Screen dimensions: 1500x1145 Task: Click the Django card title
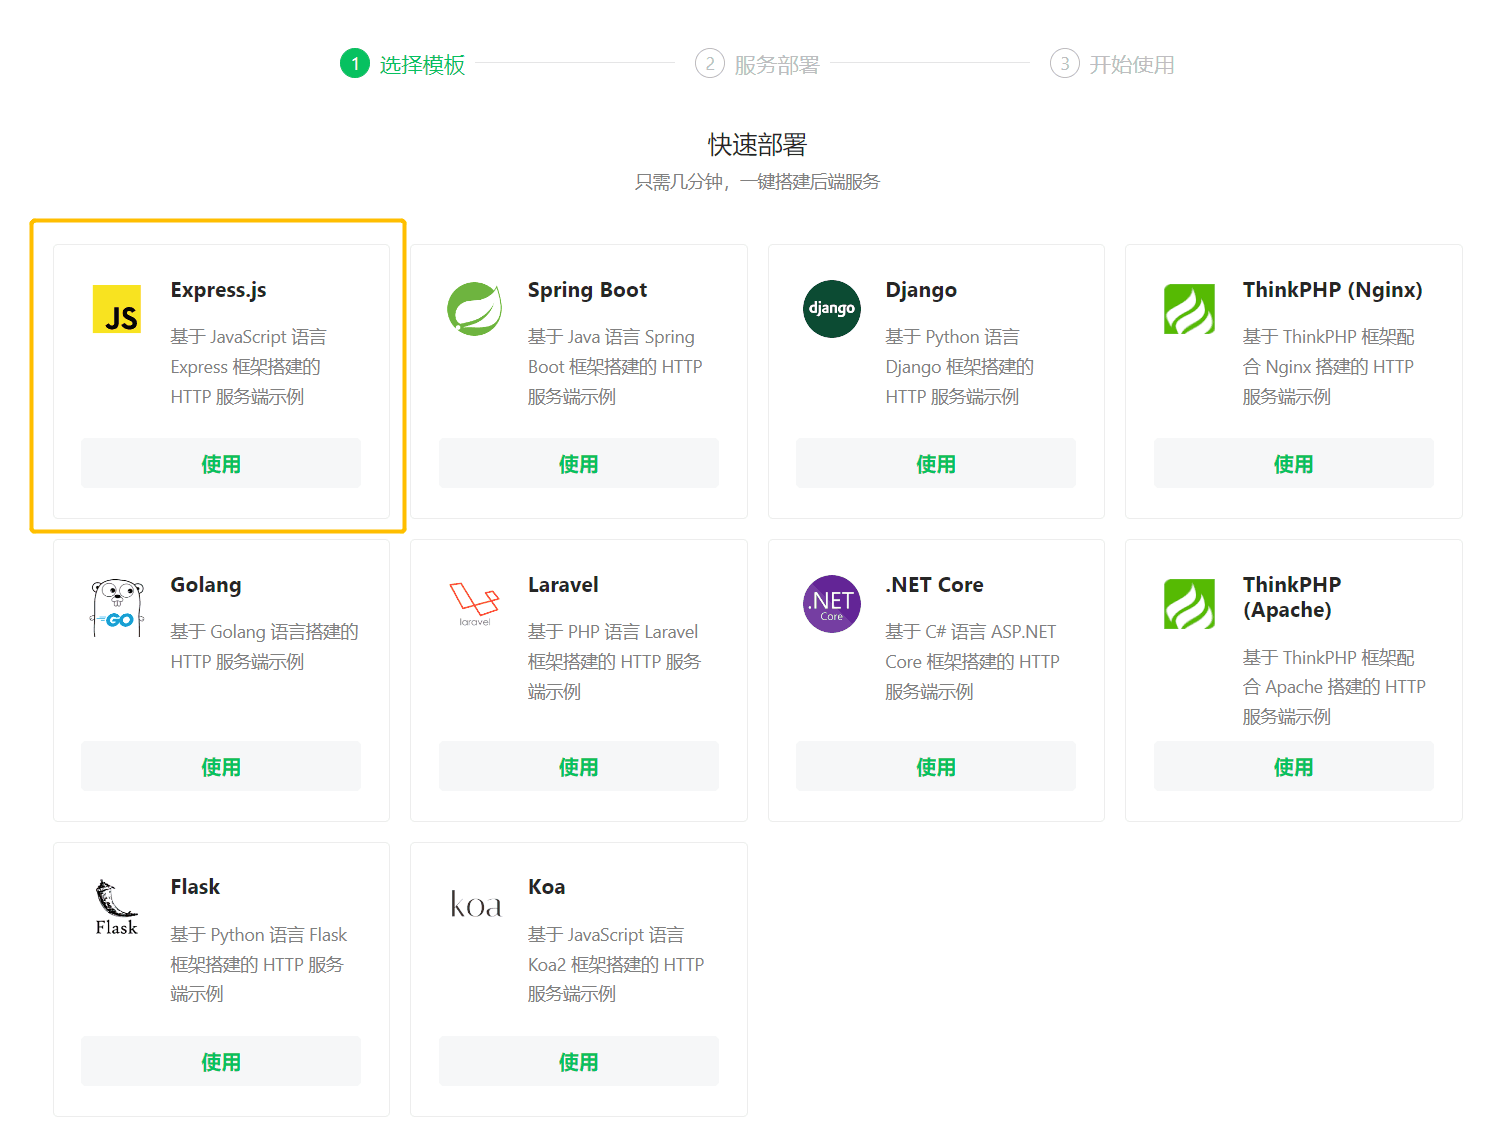point(921,290)
